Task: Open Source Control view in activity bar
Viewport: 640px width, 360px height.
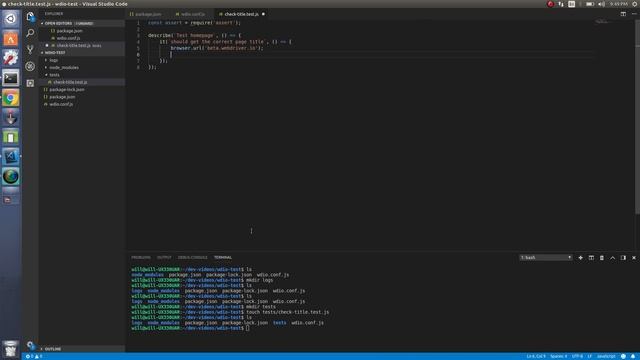Action: click(x=30, y=49)
